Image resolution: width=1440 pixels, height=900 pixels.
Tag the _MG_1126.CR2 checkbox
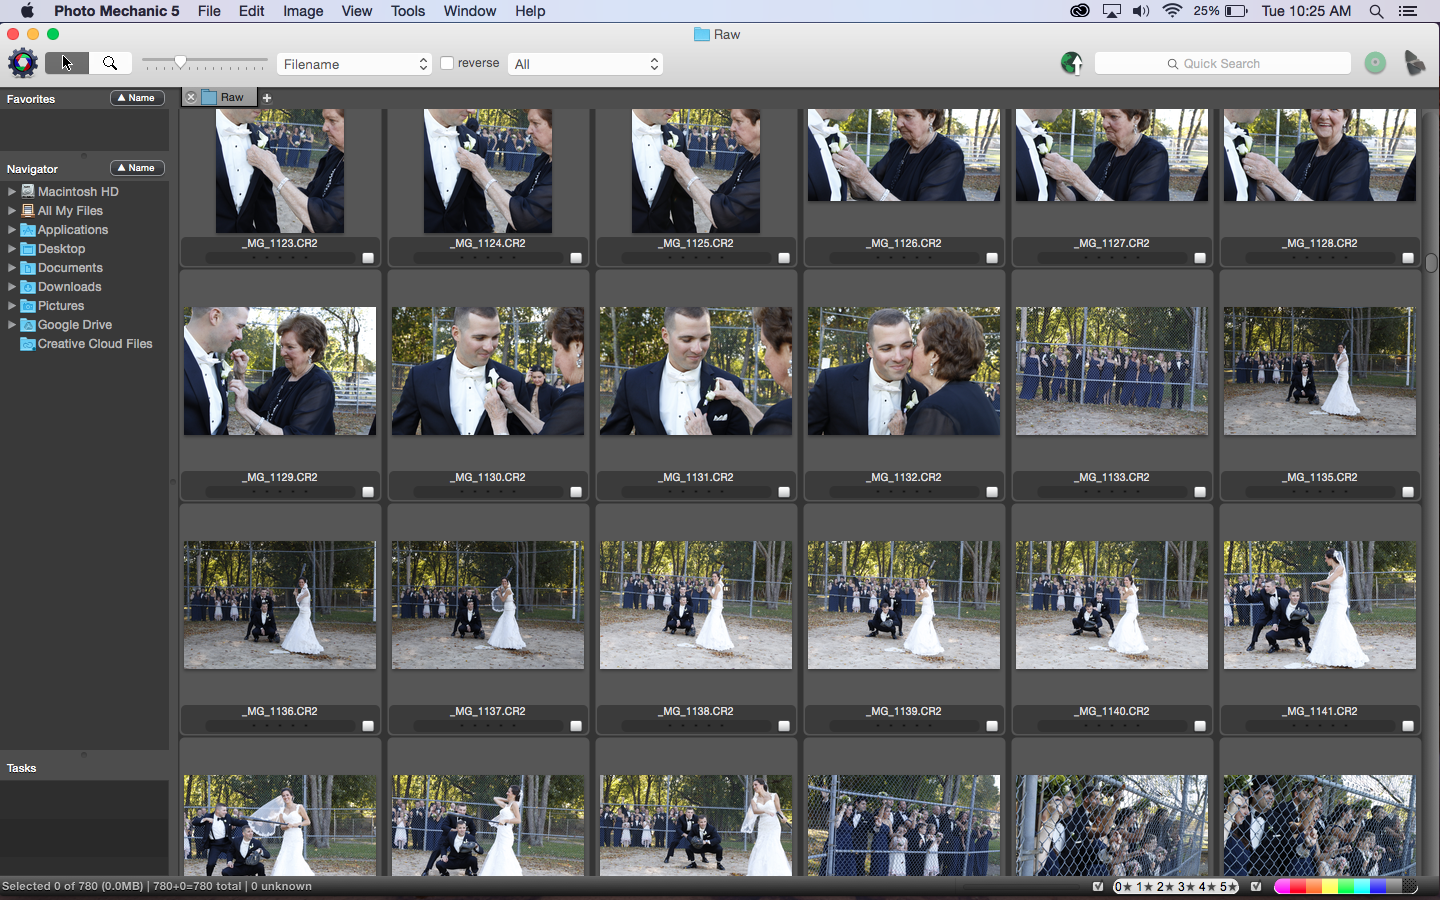pyautogui.click(x=992, y=258)
